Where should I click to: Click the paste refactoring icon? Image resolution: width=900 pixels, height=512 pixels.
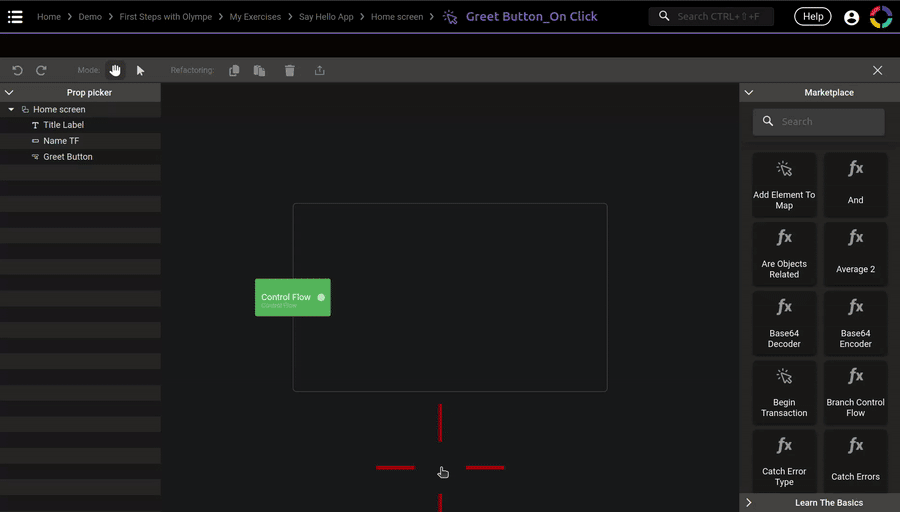pyautogui.click(x=259, y=71)
